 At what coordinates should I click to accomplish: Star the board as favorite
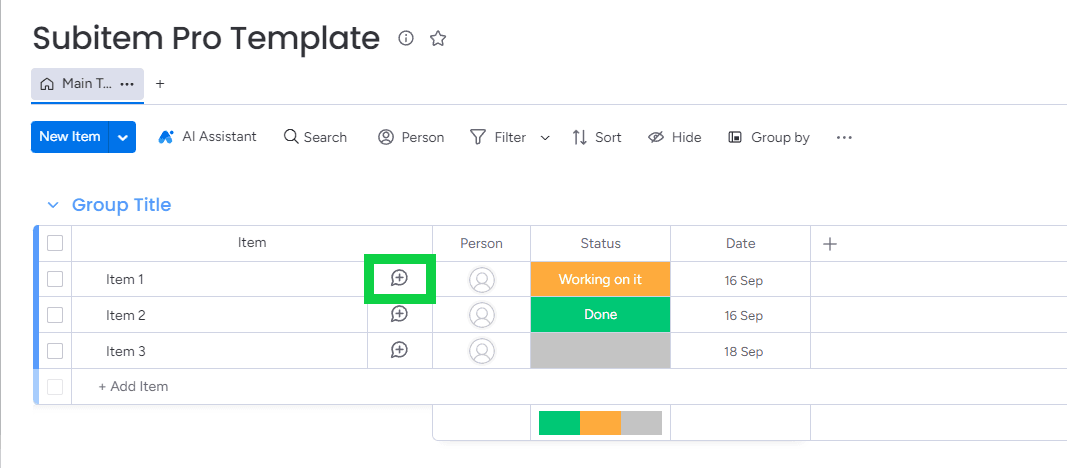pyautogui.click(x=437, y=38)
